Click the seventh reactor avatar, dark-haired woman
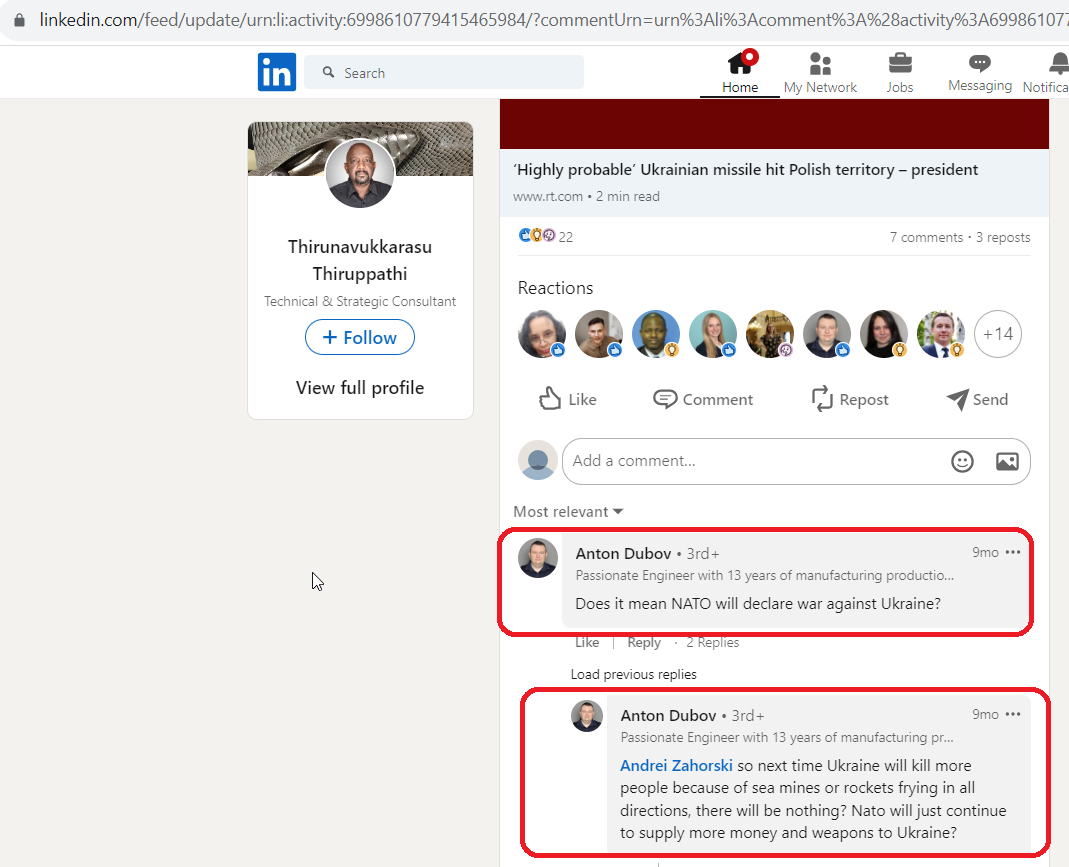The width and height of the screenshot is (1069, 867). tap(884, 334)
